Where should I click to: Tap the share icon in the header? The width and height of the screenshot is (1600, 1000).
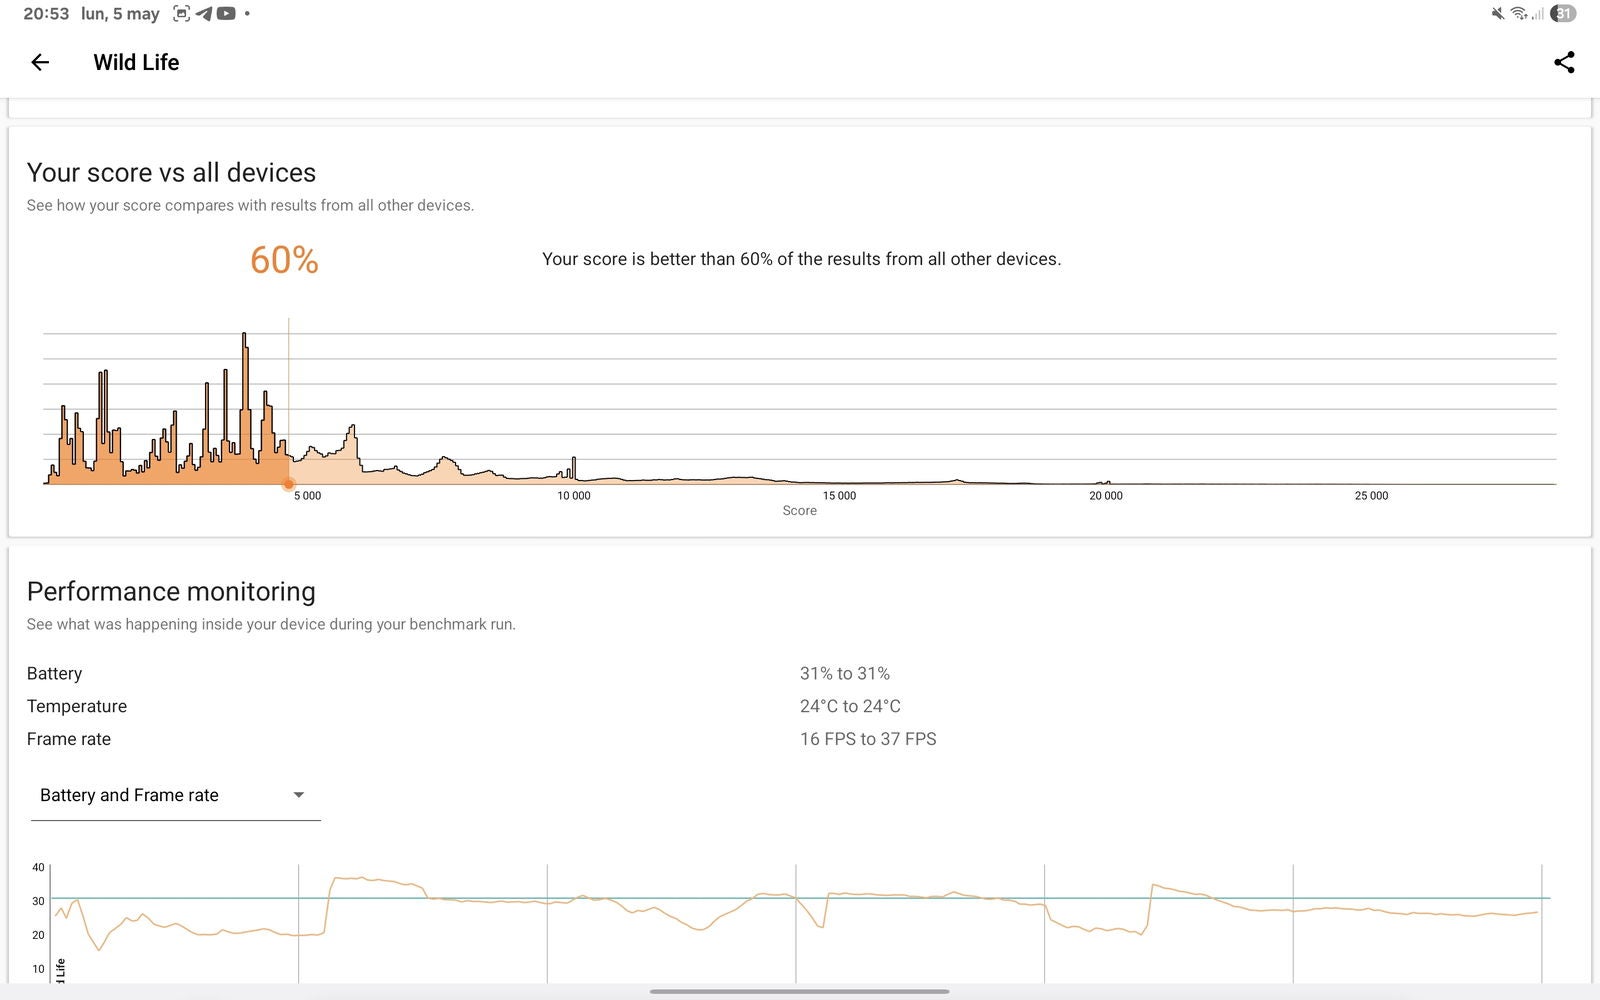pyautogui.click(x=1564, y=62)
